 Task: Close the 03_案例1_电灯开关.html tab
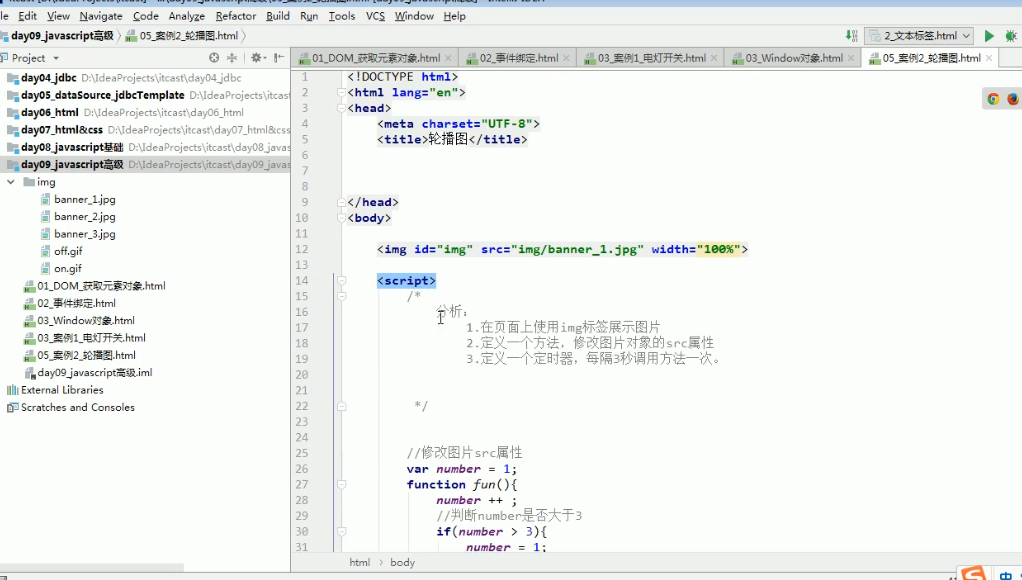(714, 59)
